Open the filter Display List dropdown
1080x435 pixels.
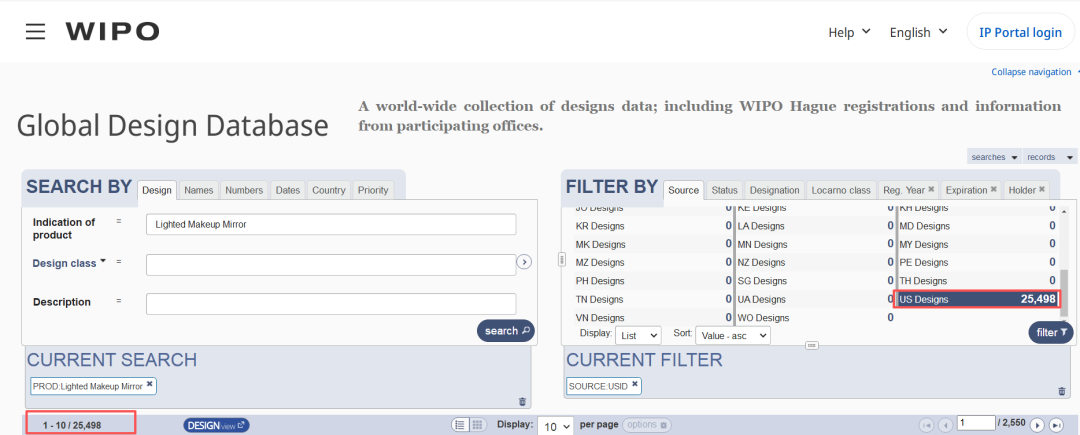(640, 335)
